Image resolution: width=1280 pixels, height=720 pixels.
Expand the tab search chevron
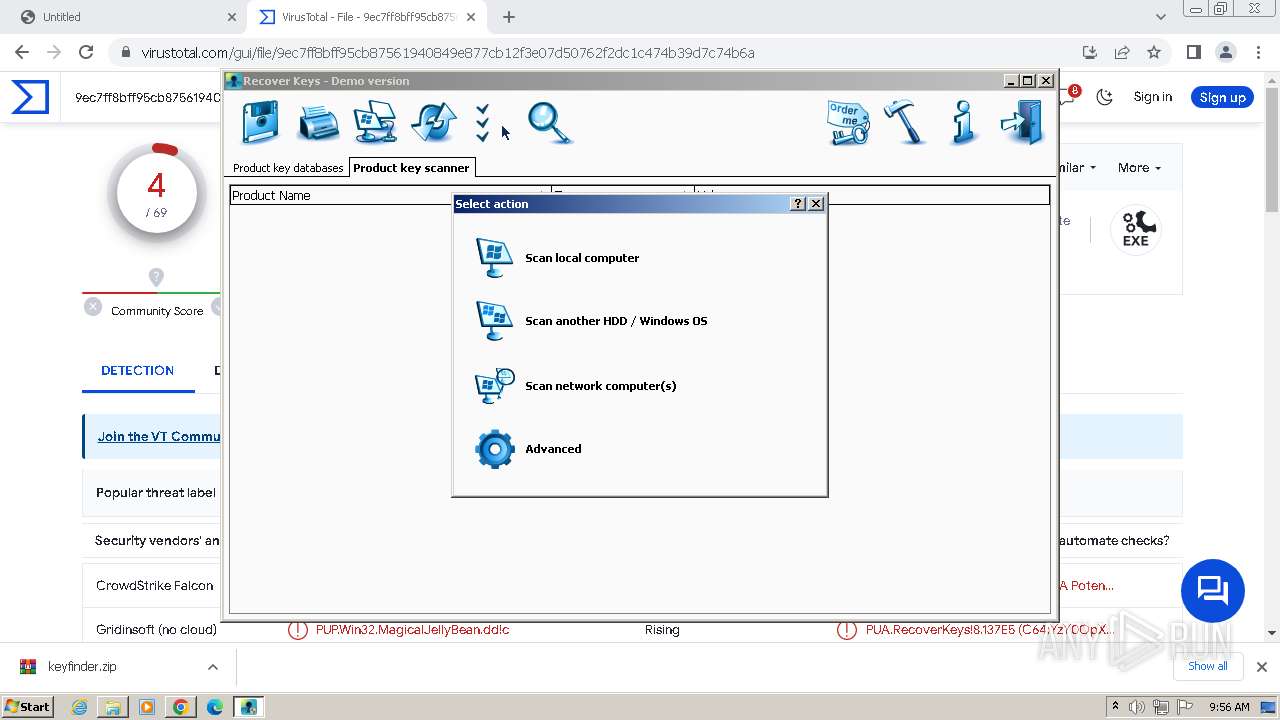click(x=1161, y=17)
